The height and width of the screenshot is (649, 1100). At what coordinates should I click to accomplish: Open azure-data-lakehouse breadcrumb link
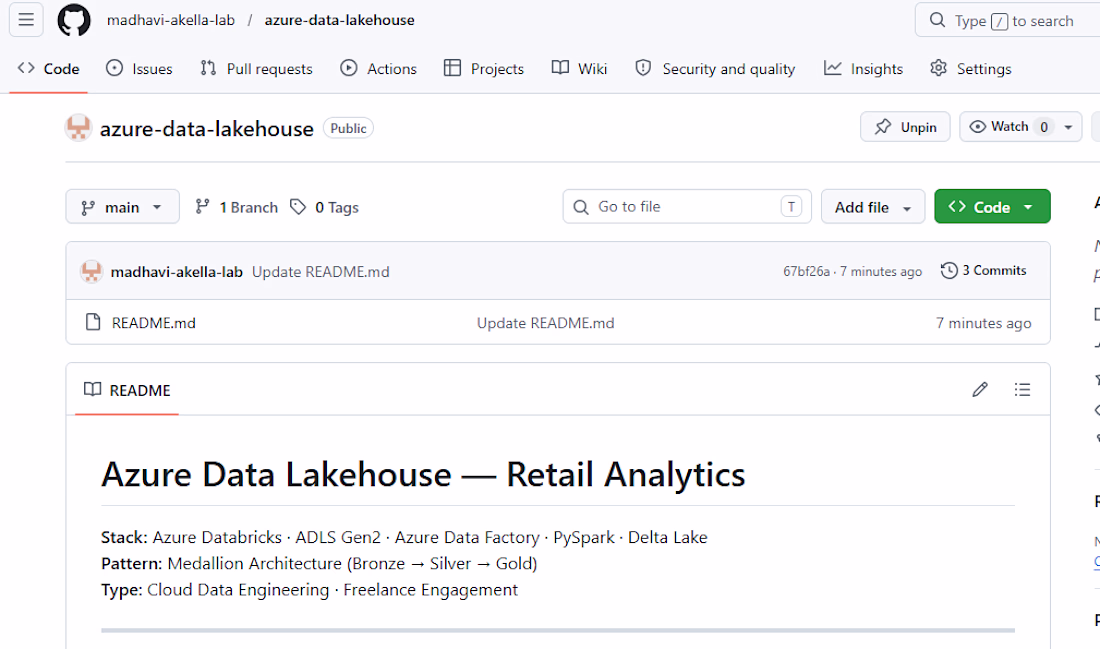point(340,20)
